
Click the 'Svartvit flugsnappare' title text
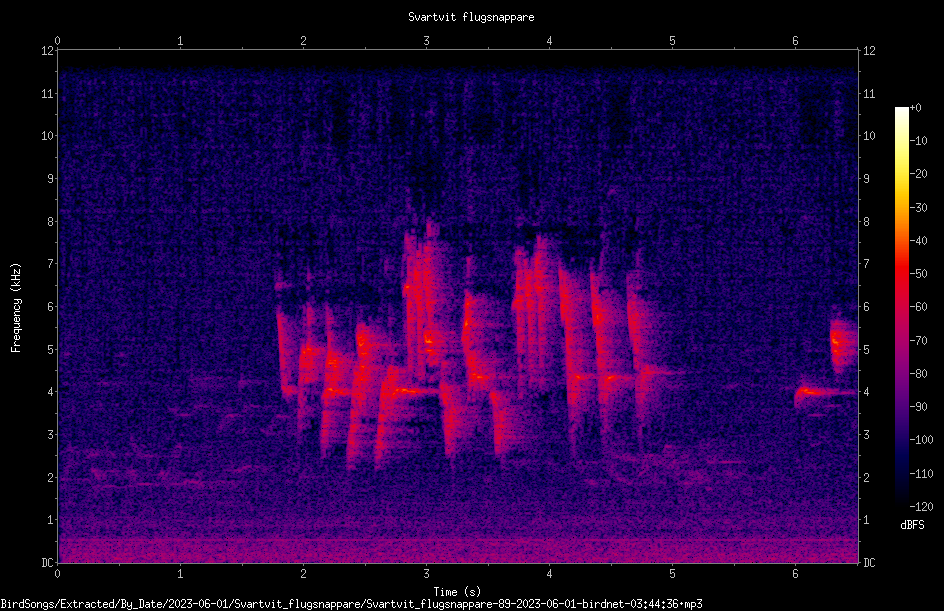click(x=471, y=17)
